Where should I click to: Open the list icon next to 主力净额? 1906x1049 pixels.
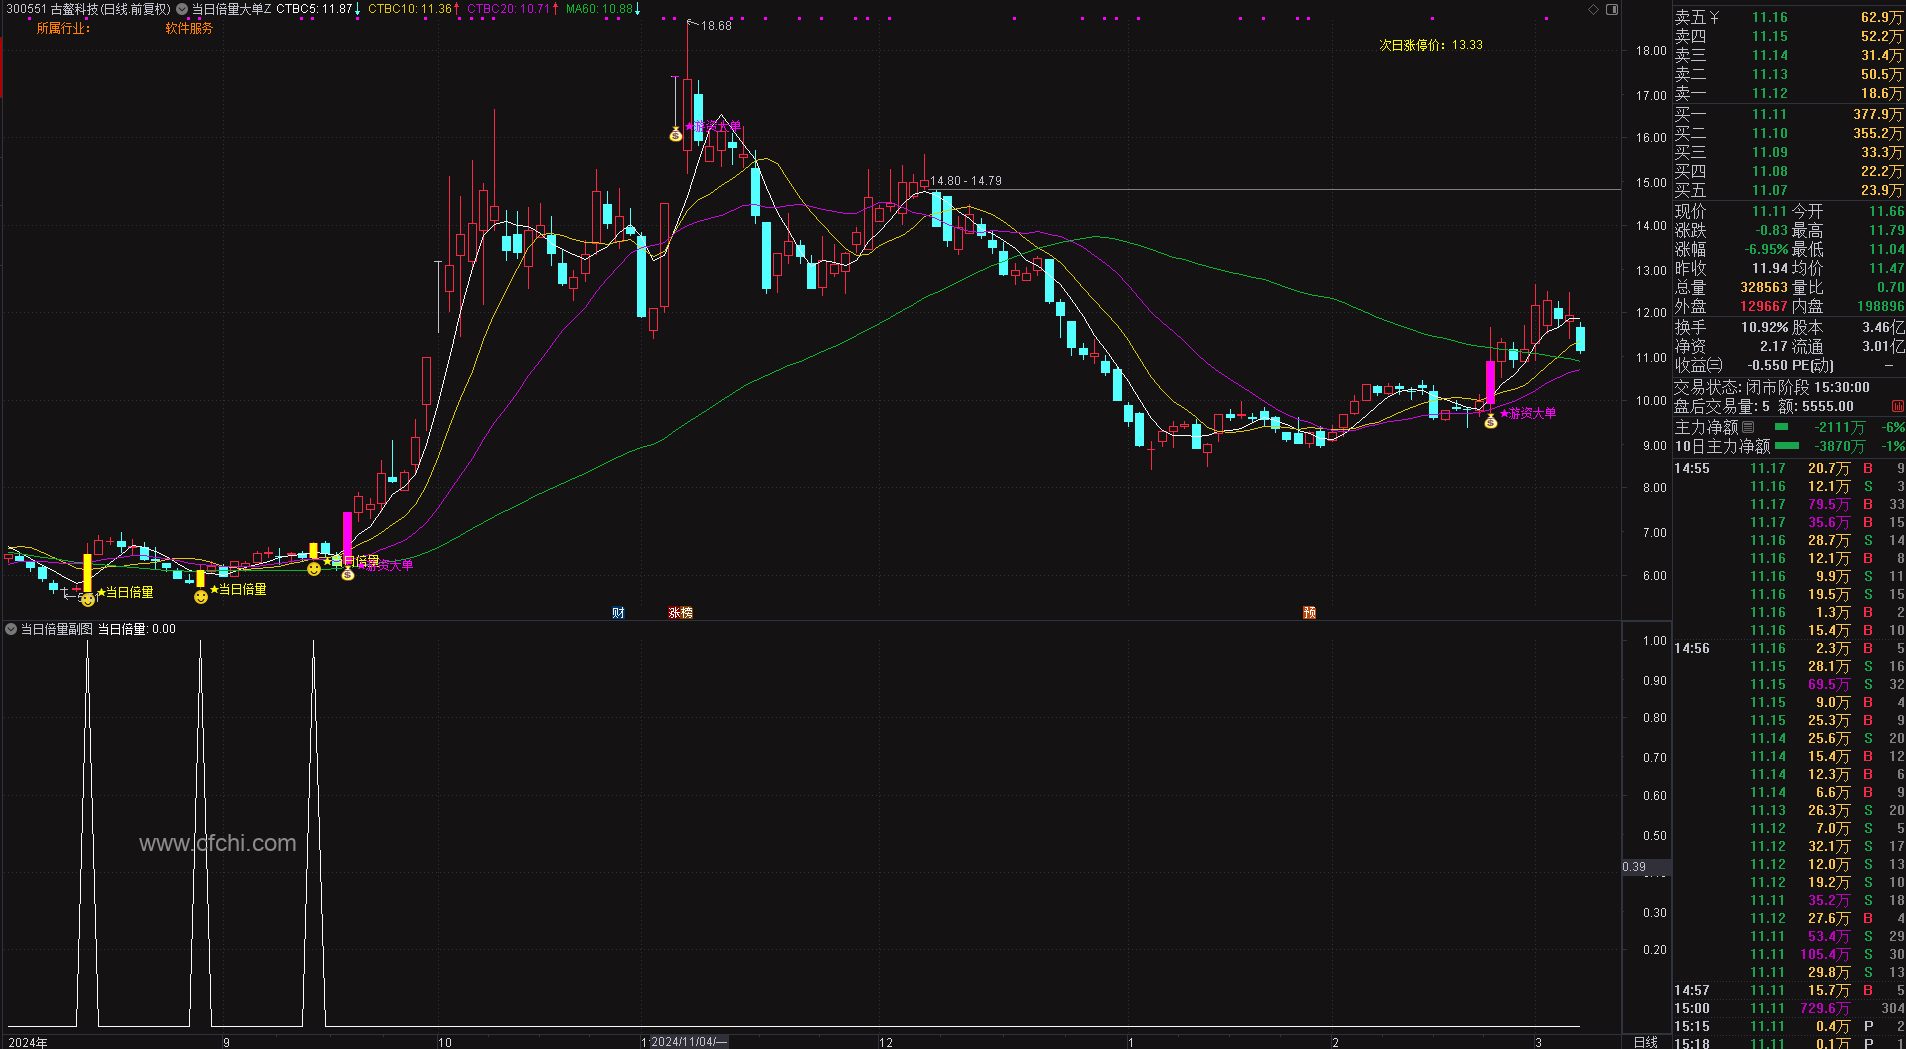click(1748, 427)
